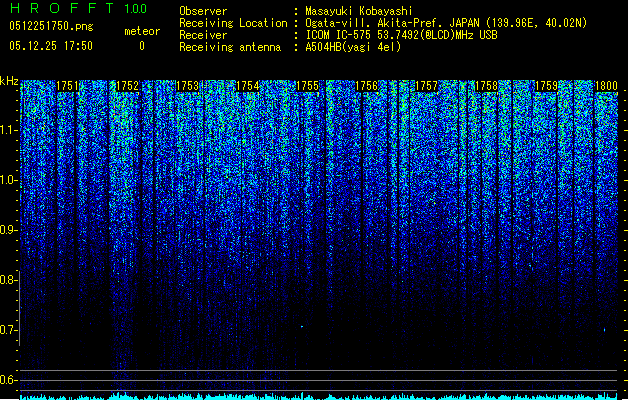Screen dimensions: 629x400
Task: Click the 1754 time marker
Action: pyautogui.click(x=248, y=86)
